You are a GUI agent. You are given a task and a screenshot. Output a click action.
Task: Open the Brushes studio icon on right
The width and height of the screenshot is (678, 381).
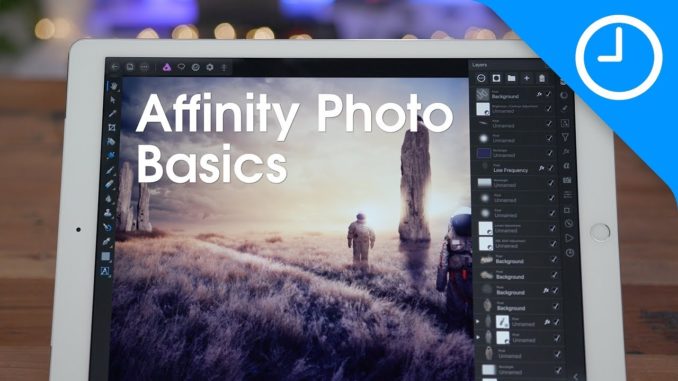(x=564, y=109)
